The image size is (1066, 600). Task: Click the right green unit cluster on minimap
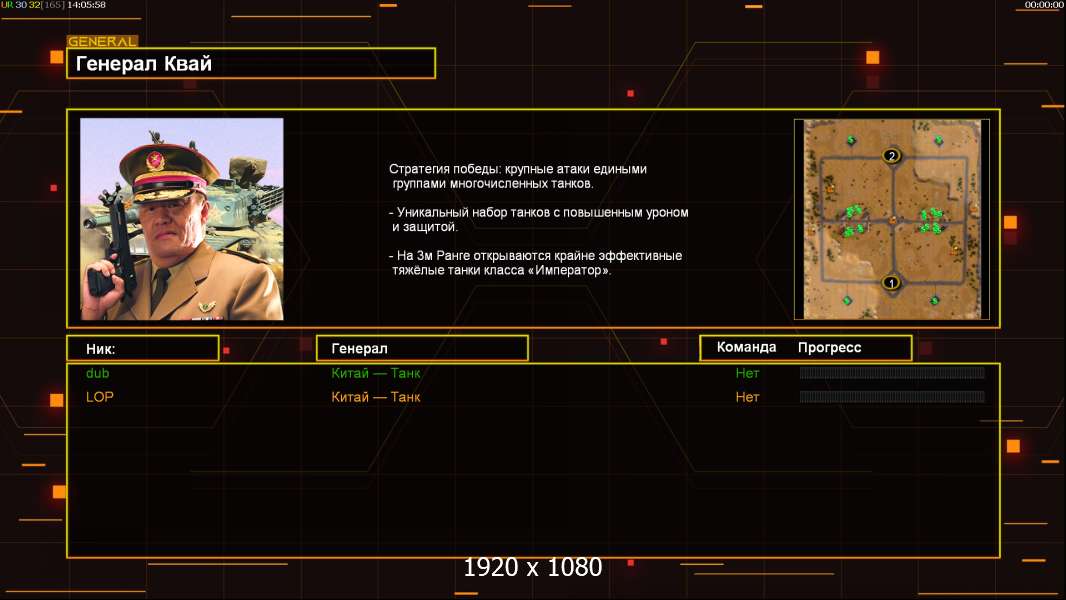(x=931, y=222)
